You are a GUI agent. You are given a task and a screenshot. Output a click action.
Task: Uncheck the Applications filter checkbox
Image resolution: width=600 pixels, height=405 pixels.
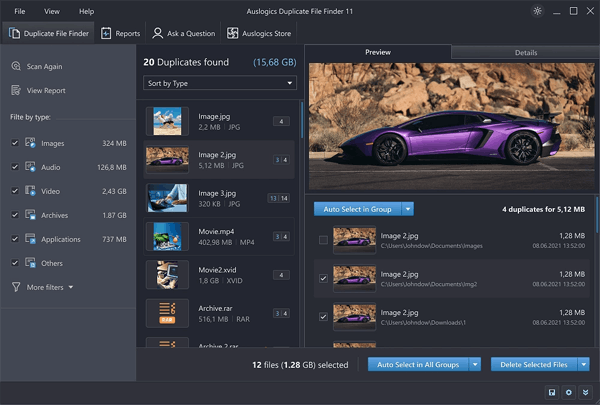15,239
